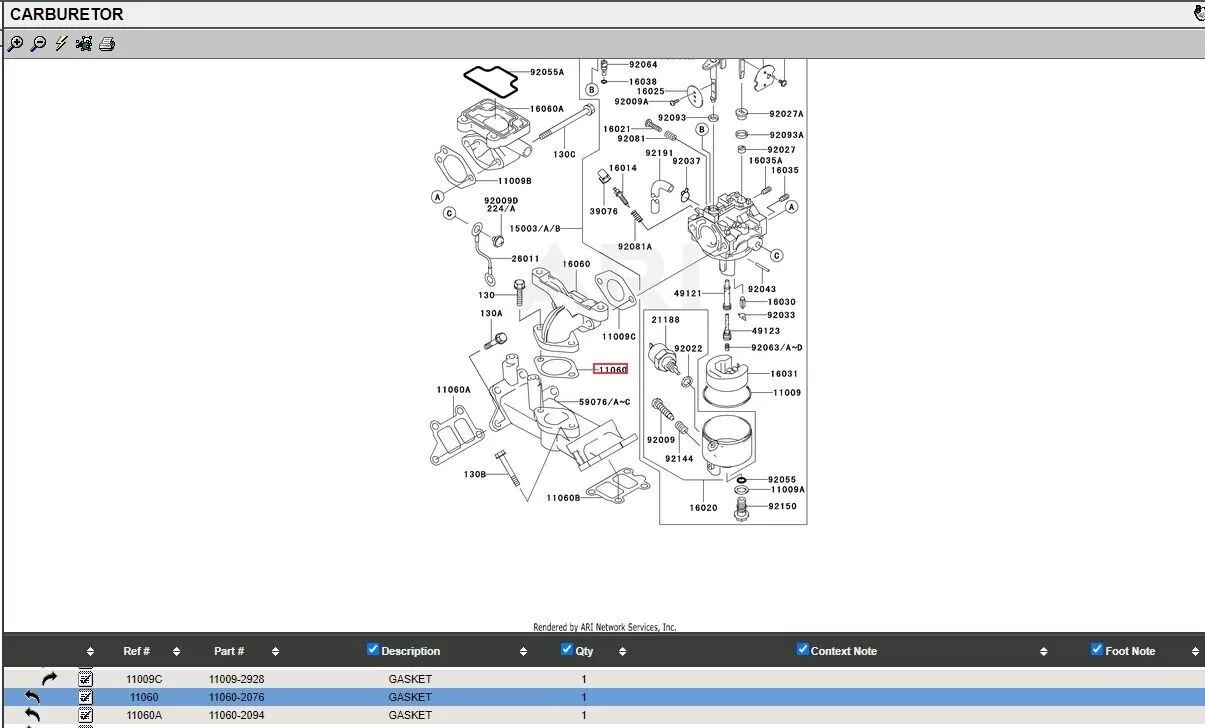
Task: Click sort arrows right of Description column
Action: (x=523, y=652)
